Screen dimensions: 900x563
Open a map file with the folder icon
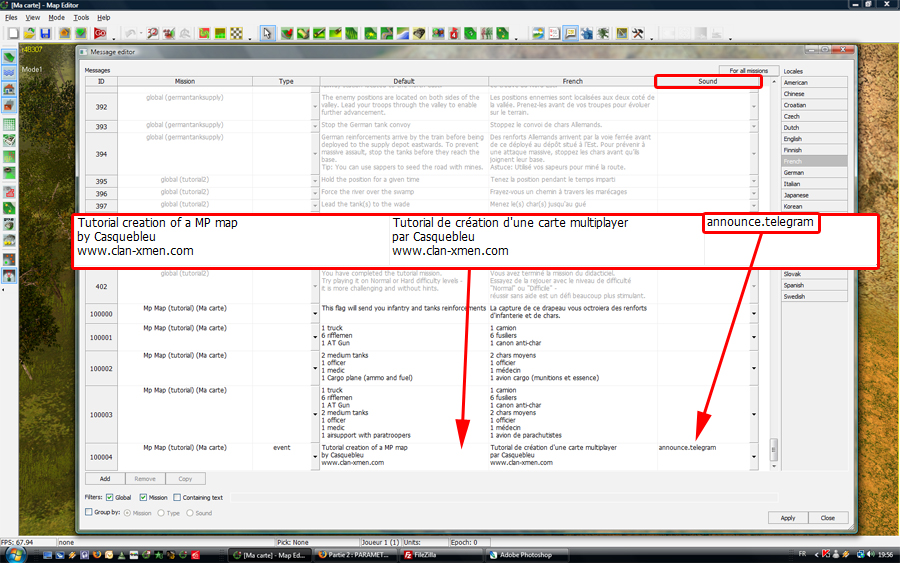pos(29,33)
